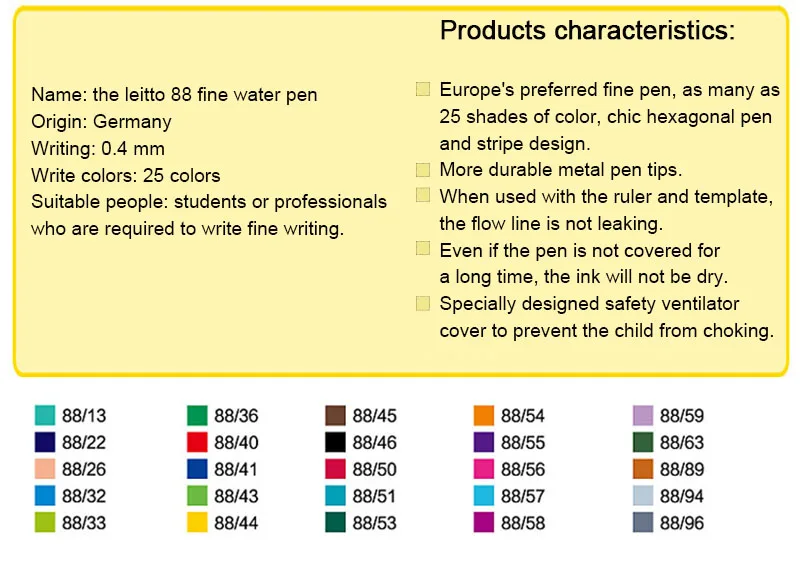
Task: Check the "Even if the pen is not covered" box
Action: point(423,248)
